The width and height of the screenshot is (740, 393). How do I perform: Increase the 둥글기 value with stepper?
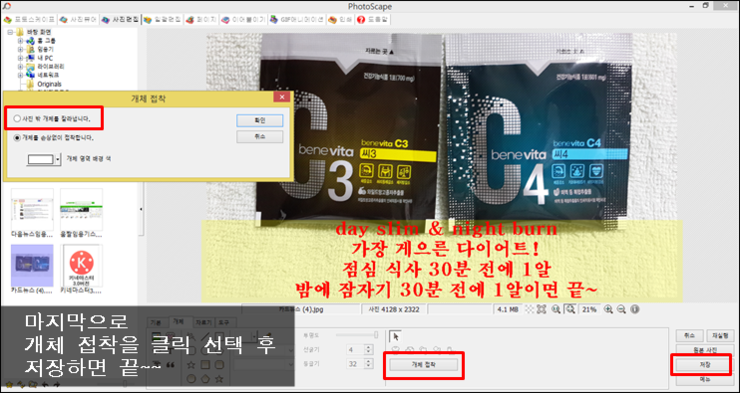pos(369,361)
